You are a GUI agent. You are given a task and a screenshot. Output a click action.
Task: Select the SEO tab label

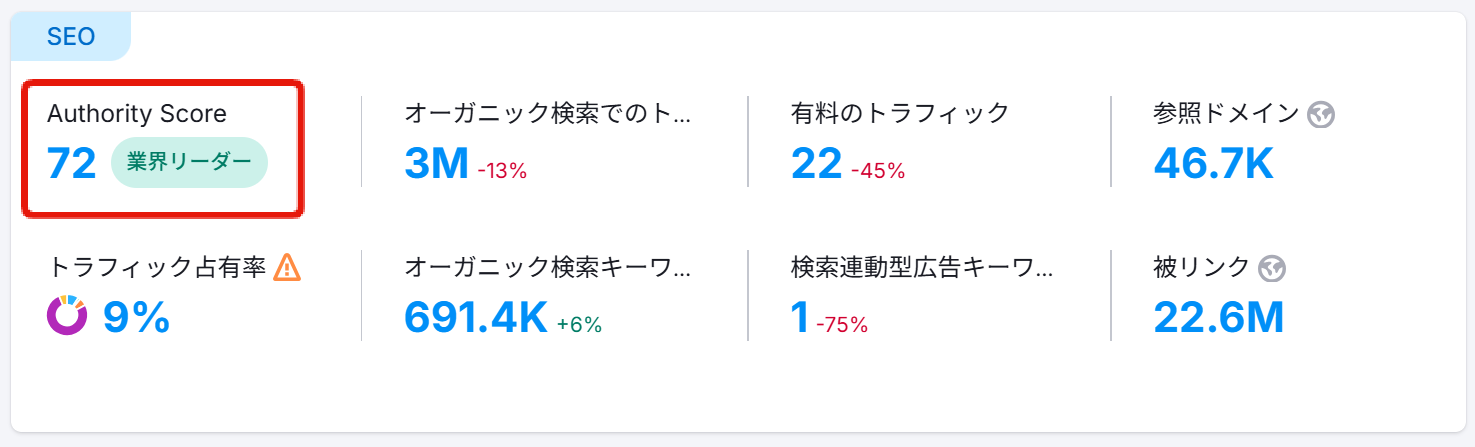click(71, 37)
